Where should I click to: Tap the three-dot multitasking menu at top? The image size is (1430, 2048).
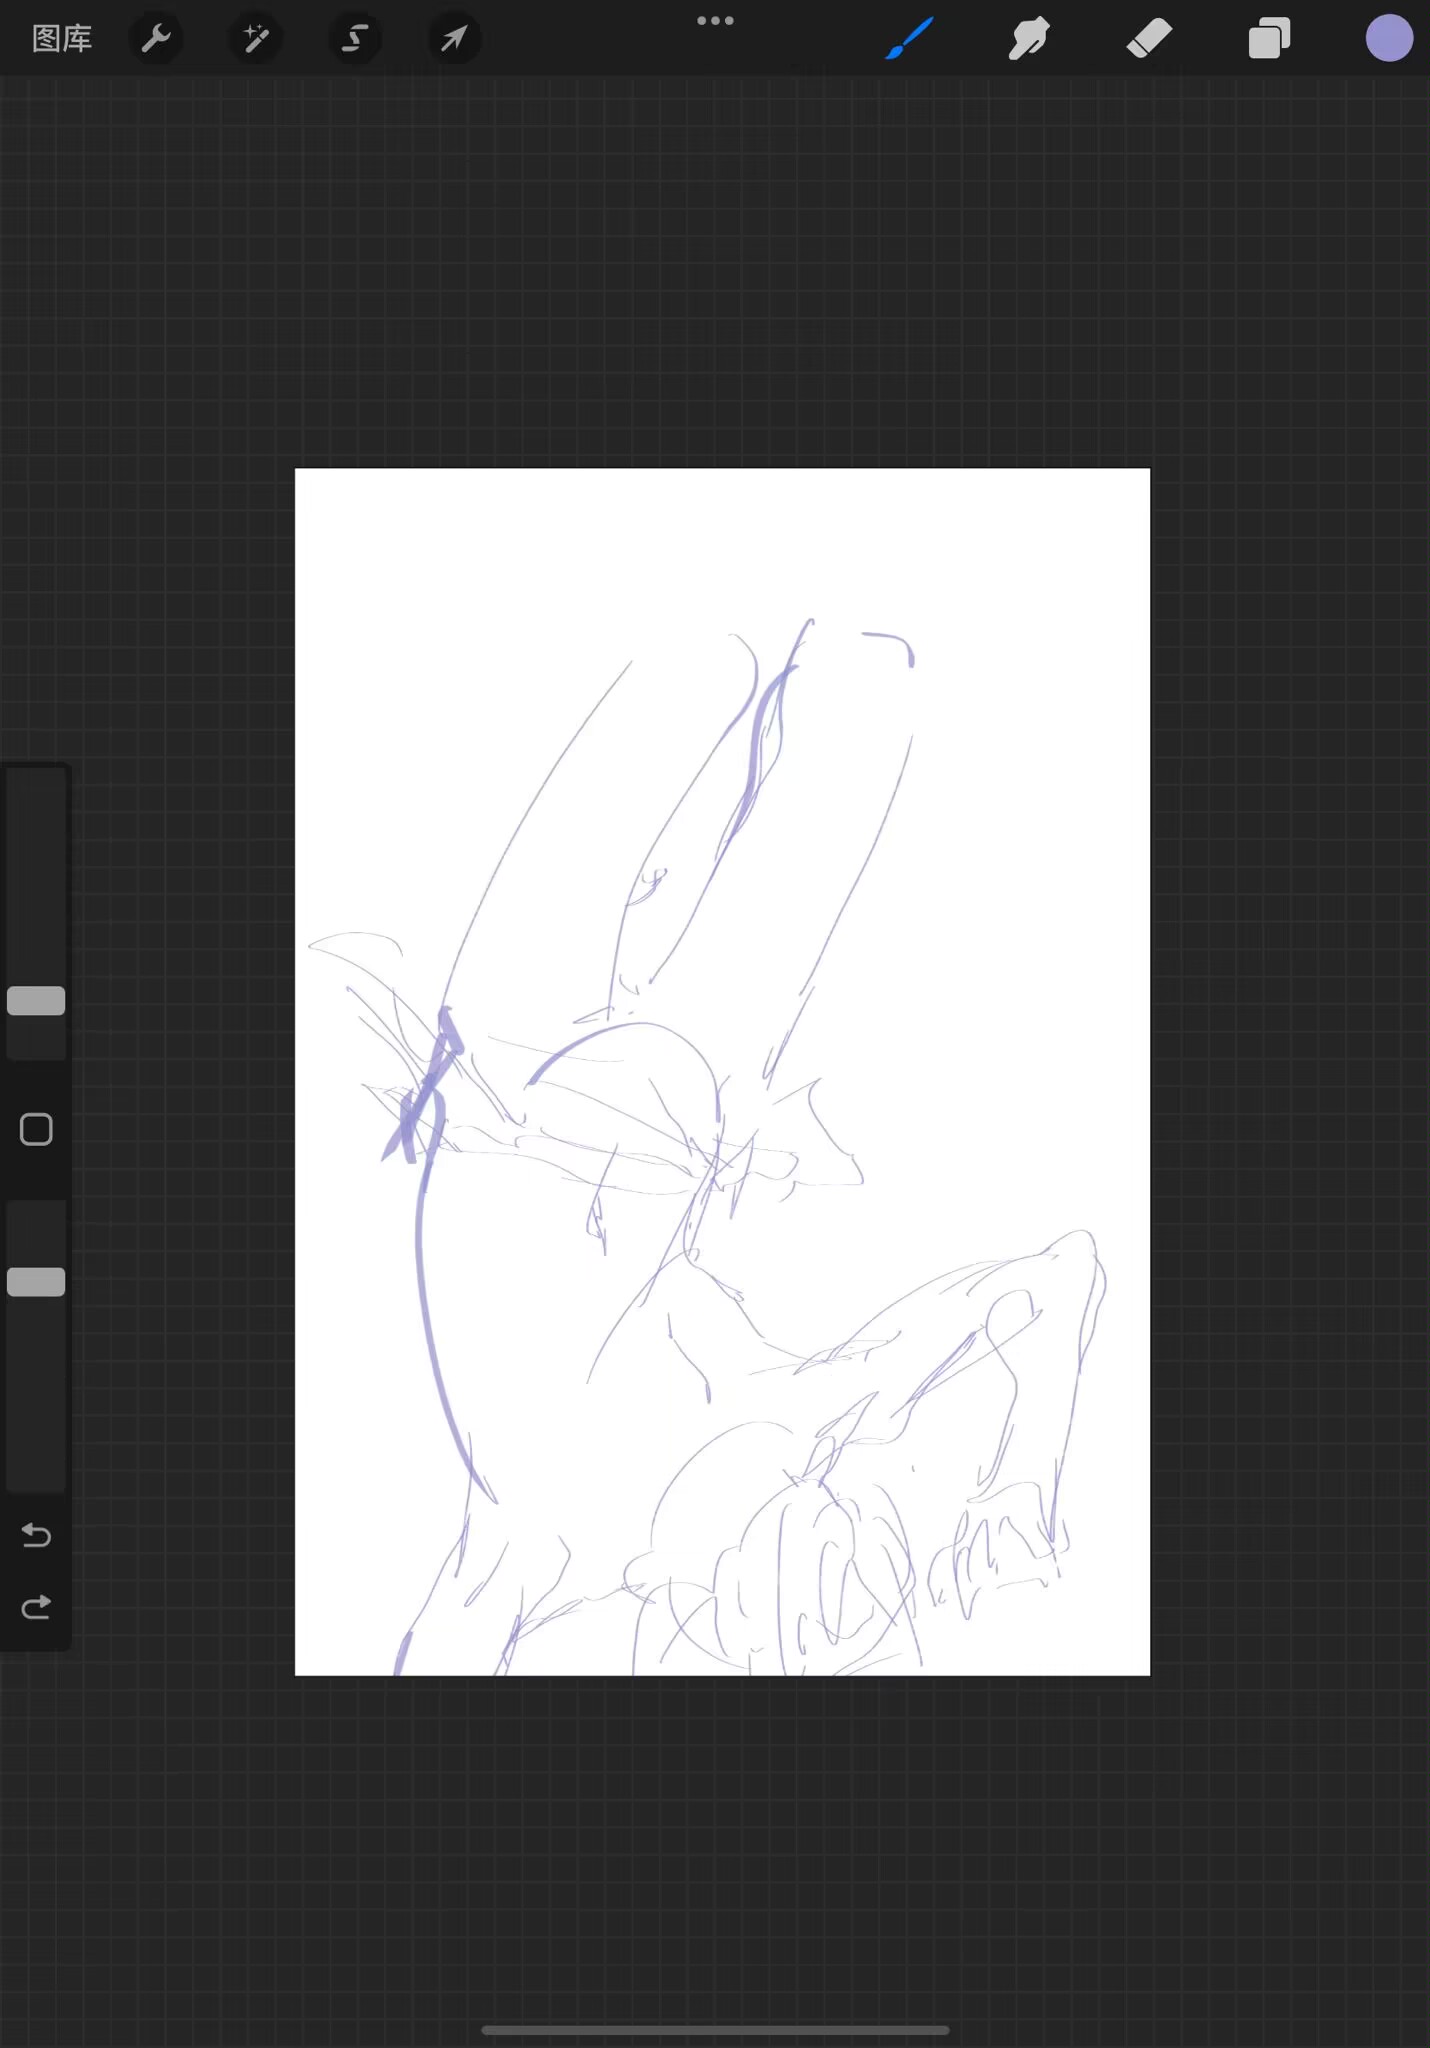click(715, 21)
